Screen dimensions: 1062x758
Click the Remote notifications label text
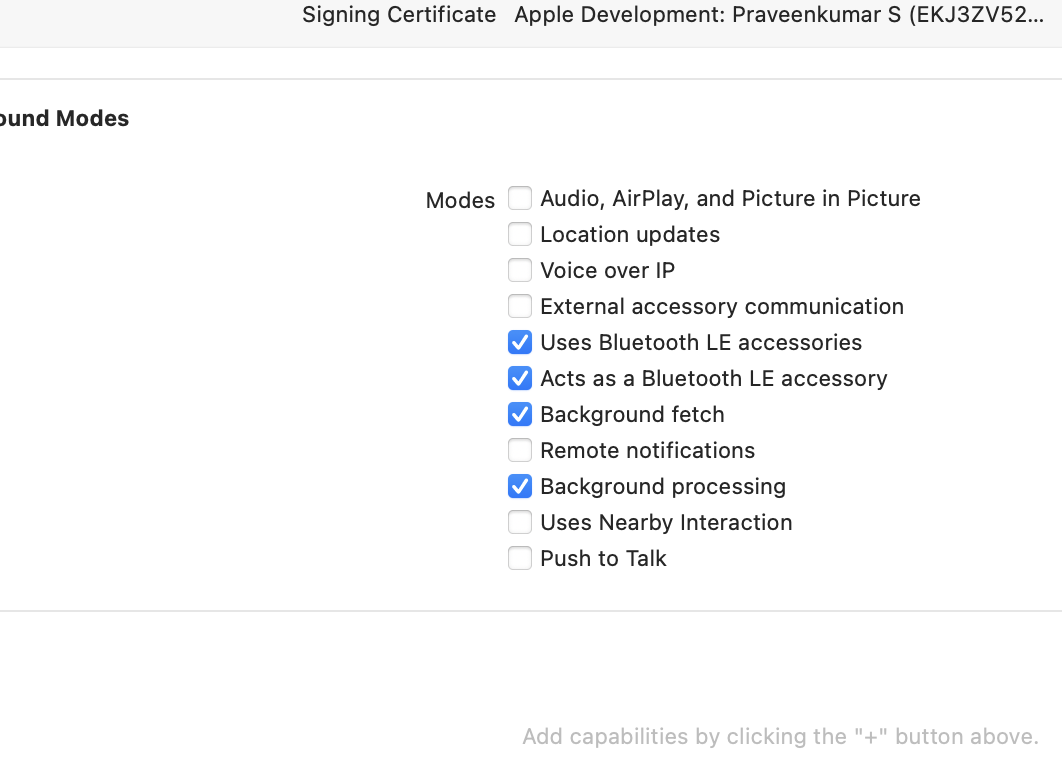pyautogui.click(x=647, y=450)
